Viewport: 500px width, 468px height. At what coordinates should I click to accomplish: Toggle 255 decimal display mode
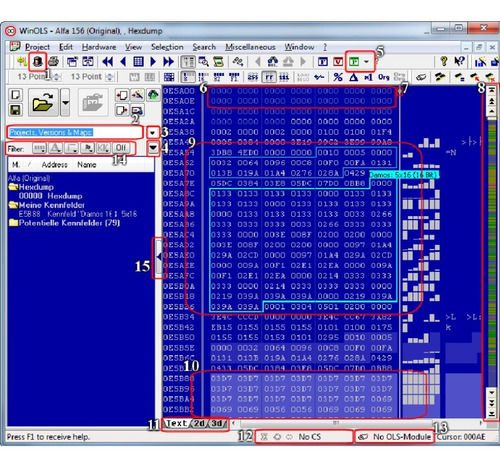coord(253,77)
